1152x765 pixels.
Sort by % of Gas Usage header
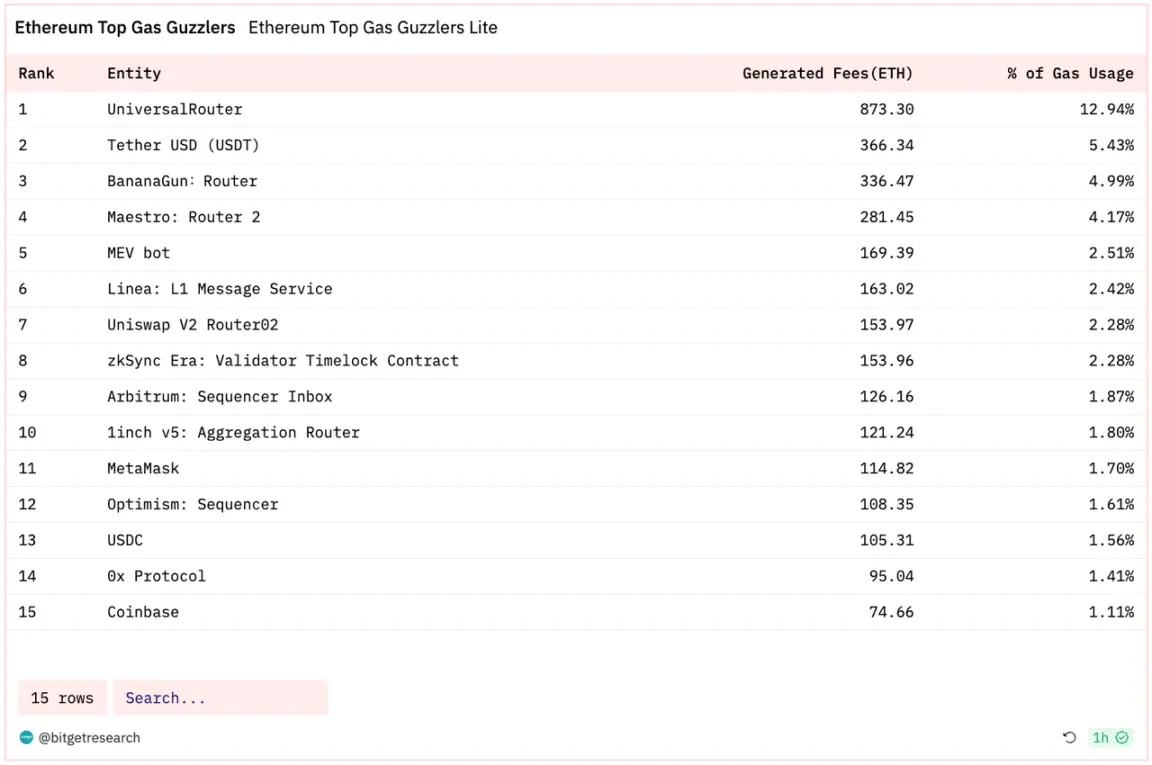pos(1070,73)
